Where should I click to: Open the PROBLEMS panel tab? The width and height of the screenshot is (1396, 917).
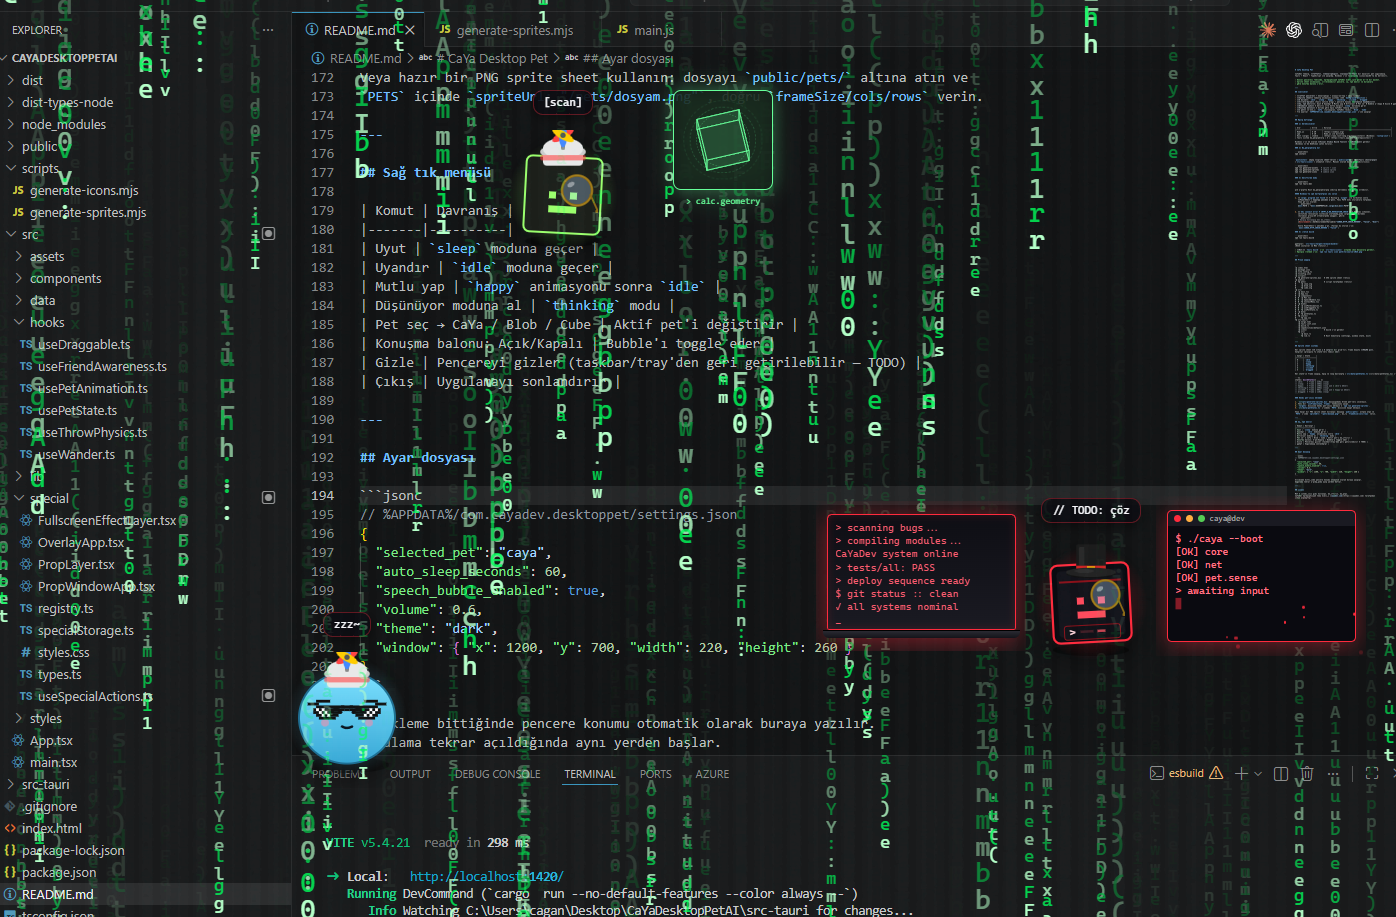(335, 774)
